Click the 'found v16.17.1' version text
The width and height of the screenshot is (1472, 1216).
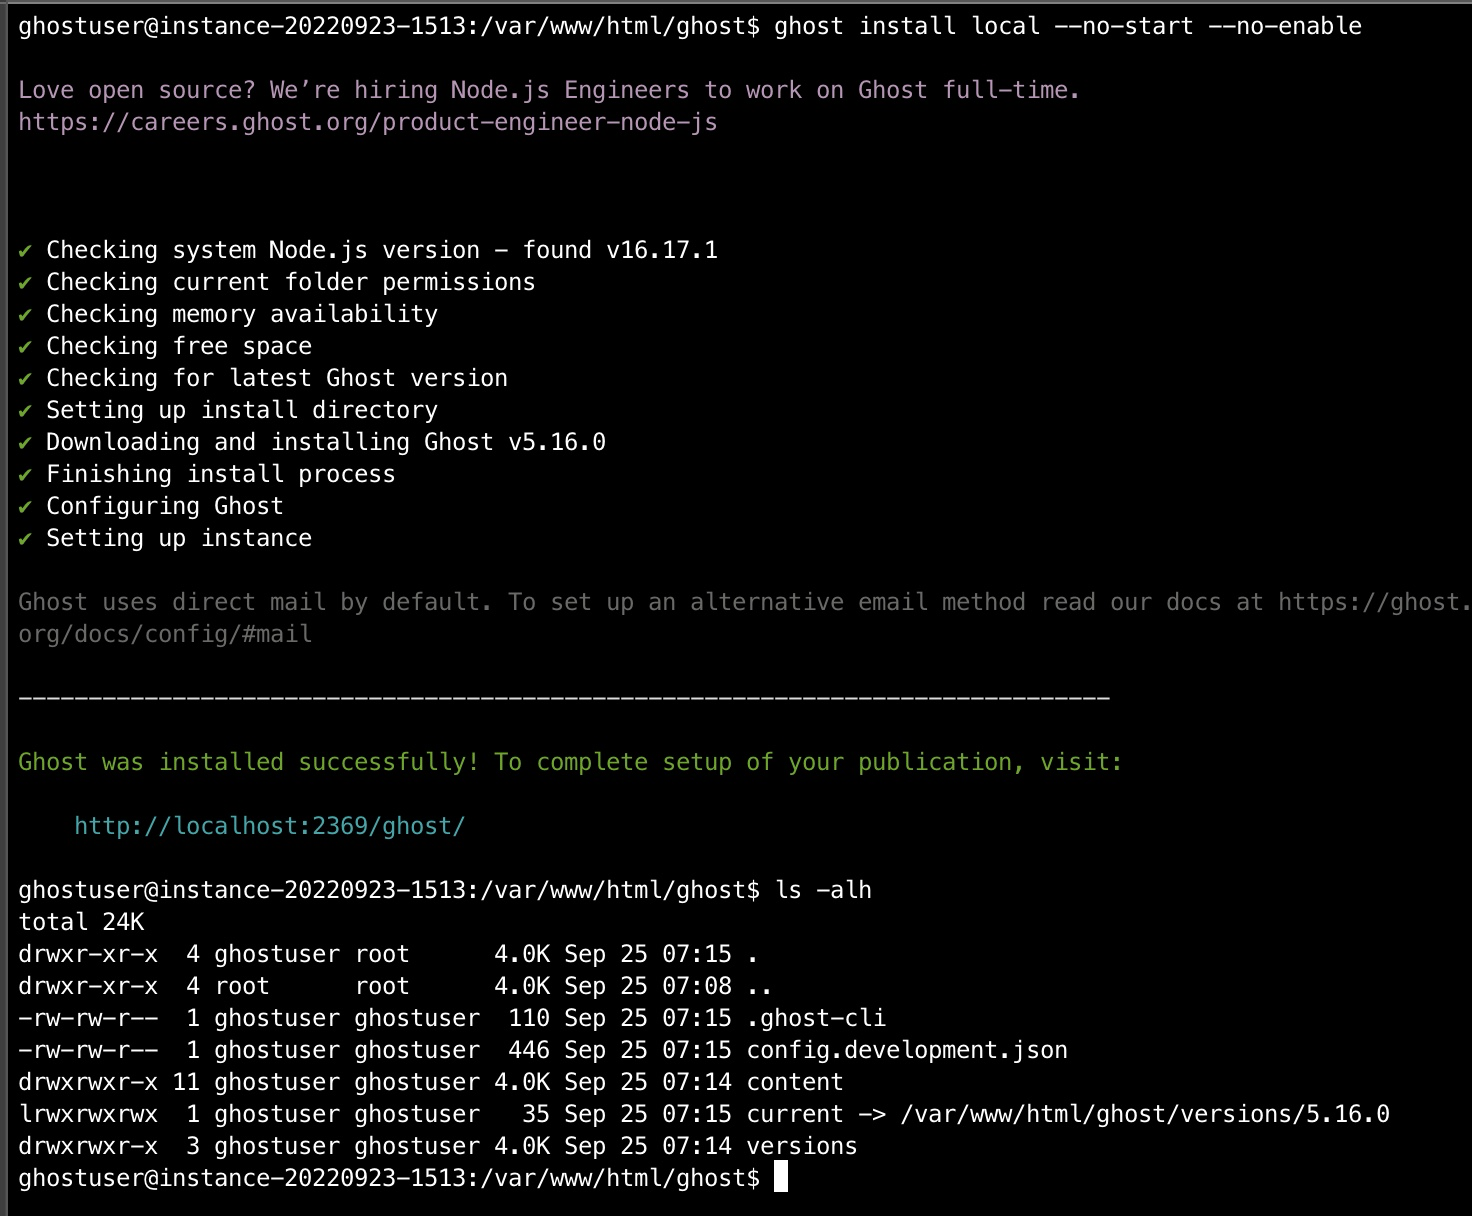click(620, 250)
